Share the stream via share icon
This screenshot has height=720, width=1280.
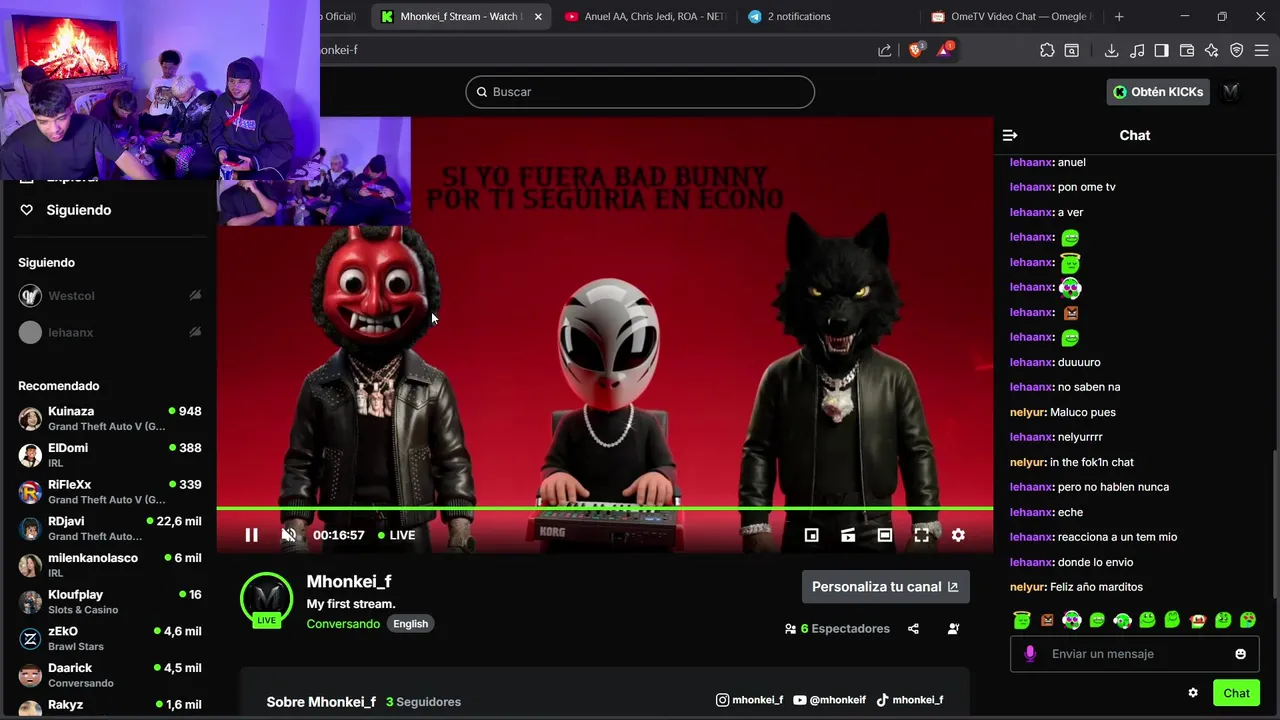click(913, 629)
